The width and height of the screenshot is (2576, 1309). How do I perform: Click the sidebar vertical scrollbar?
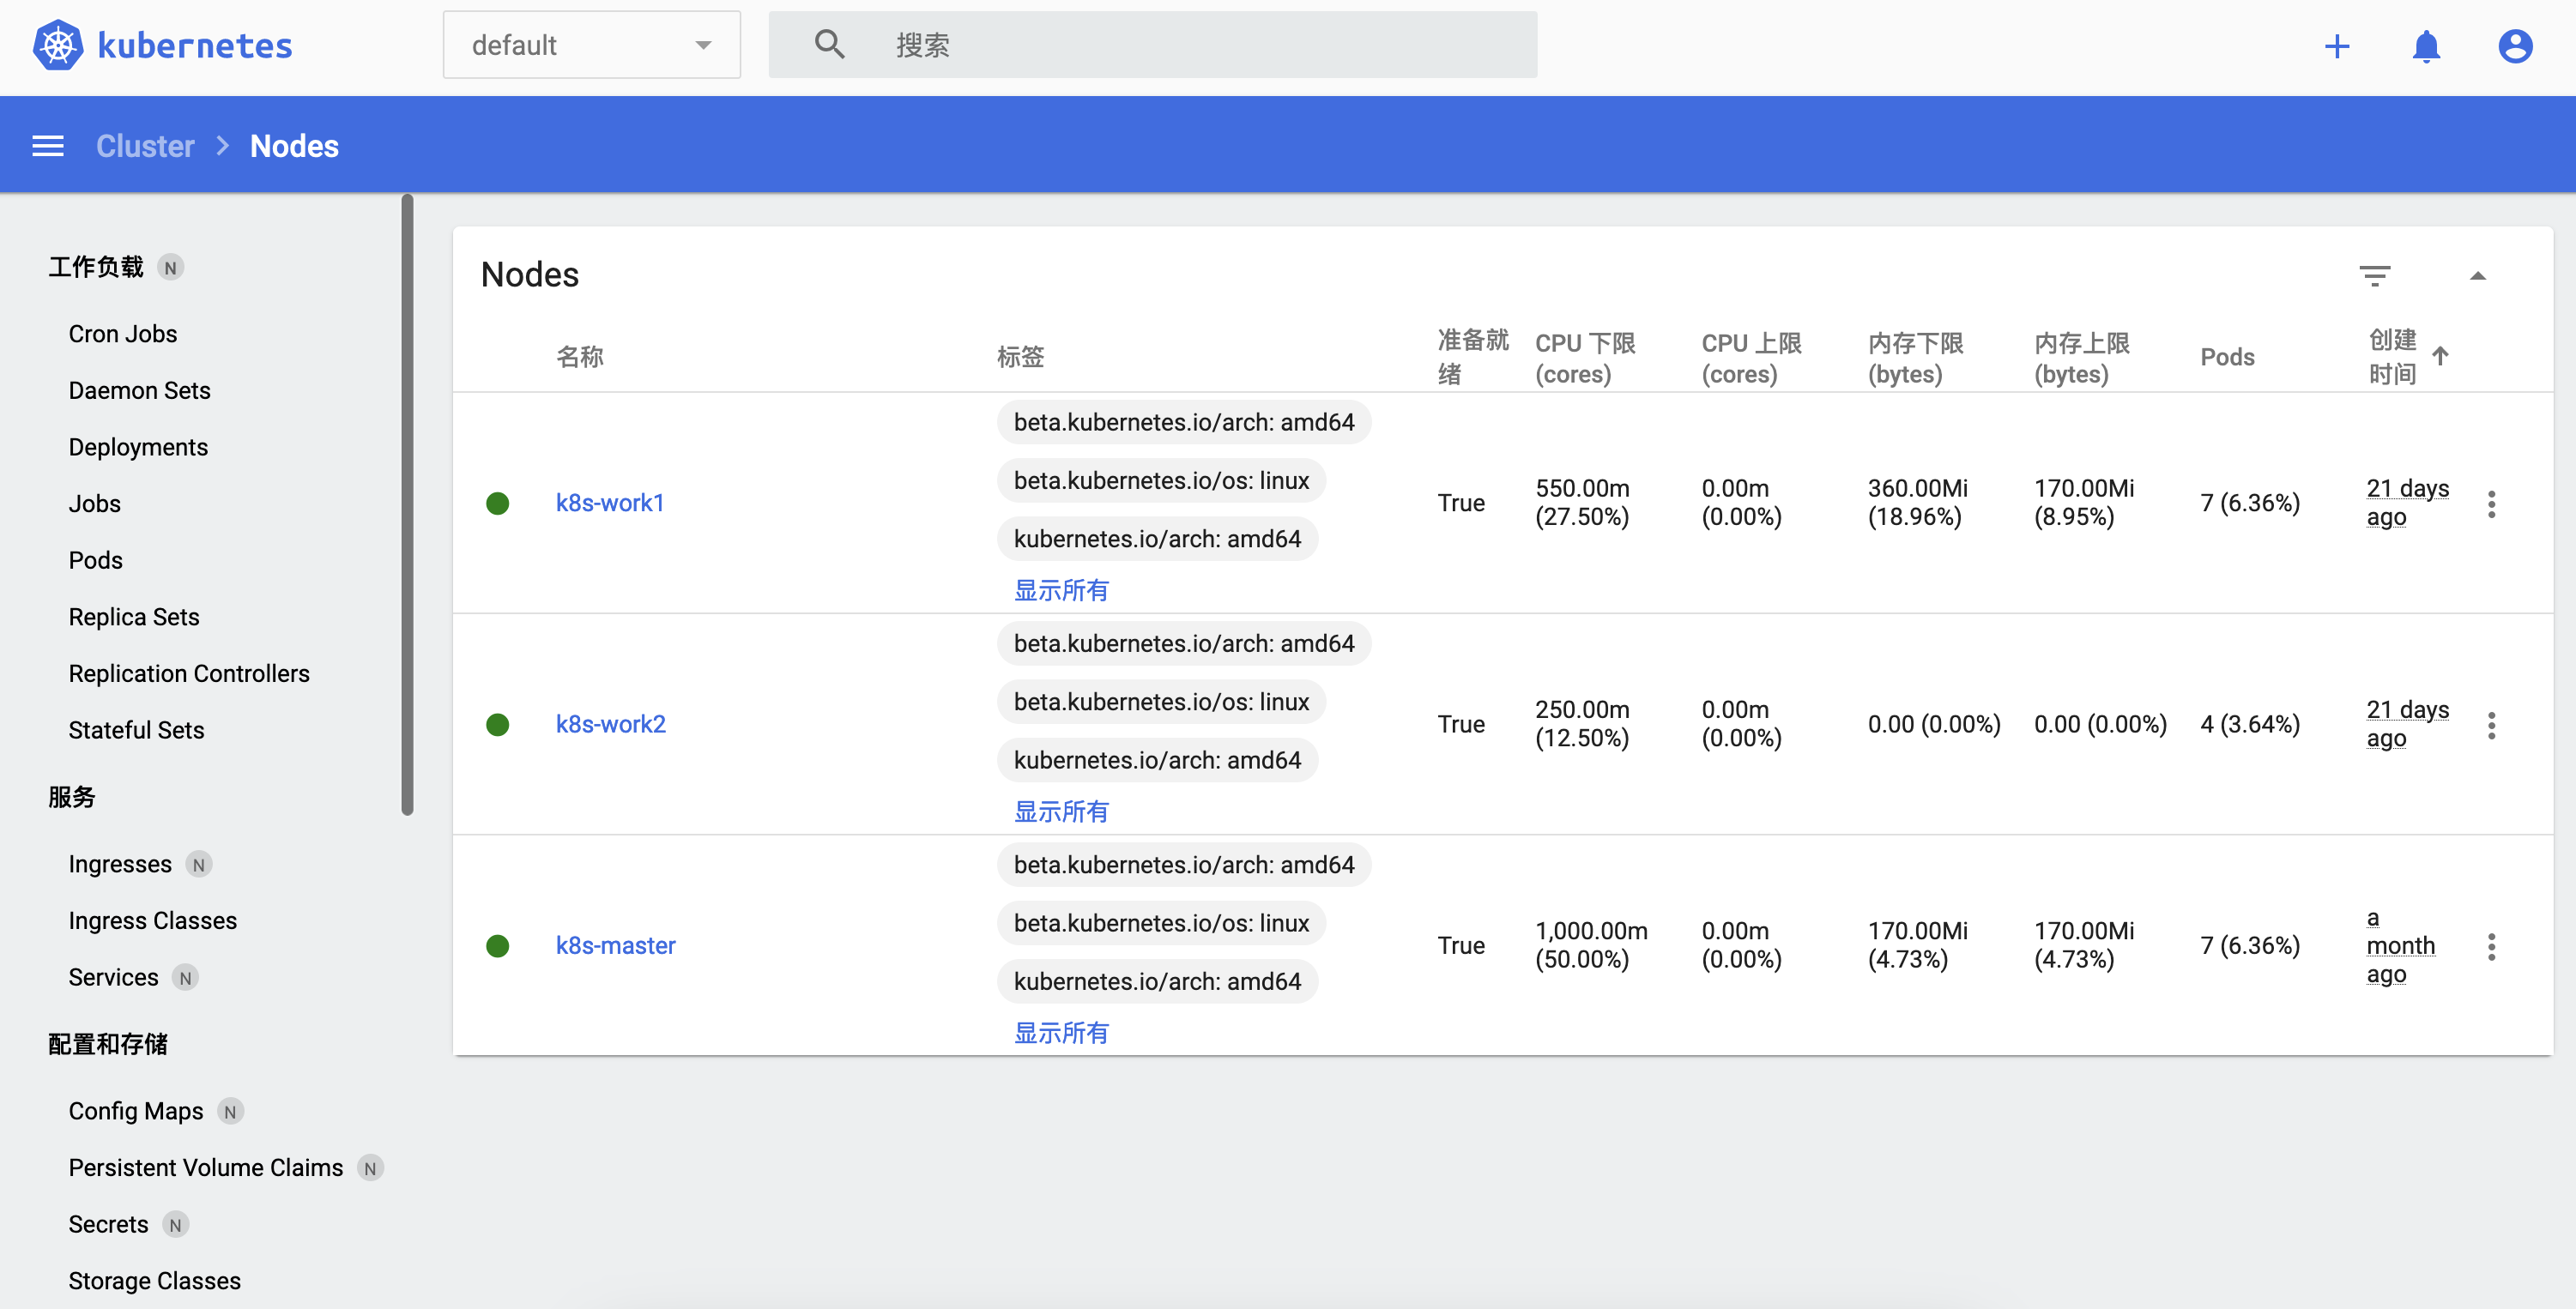(407, 505)
